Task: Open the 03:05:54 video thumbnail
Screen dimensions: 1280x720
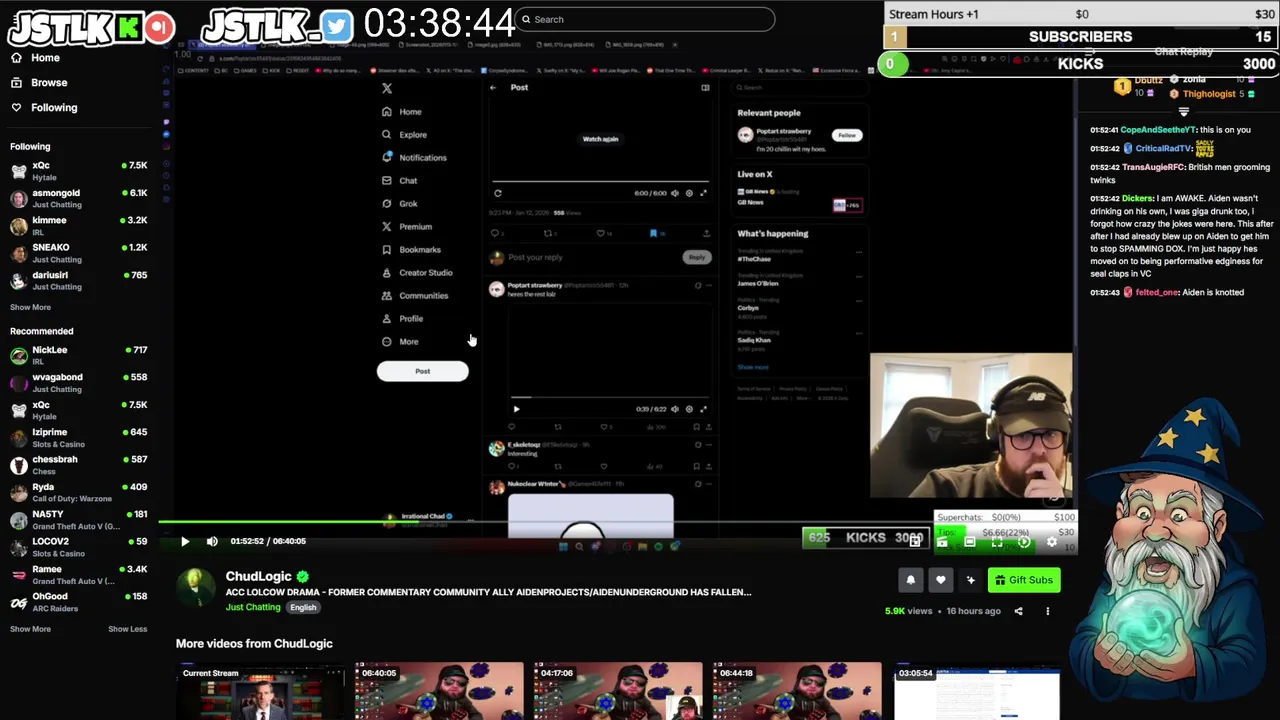Action: 977,691
